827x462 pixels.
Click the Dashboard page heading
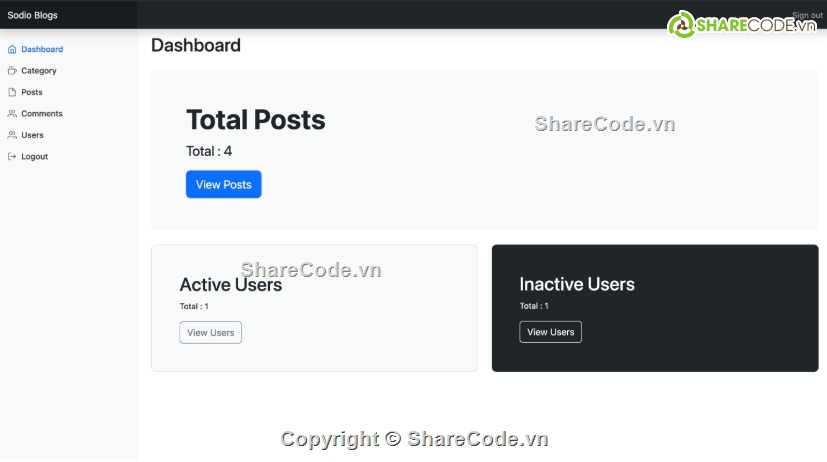pyautogui.click(x=196, y=45)
